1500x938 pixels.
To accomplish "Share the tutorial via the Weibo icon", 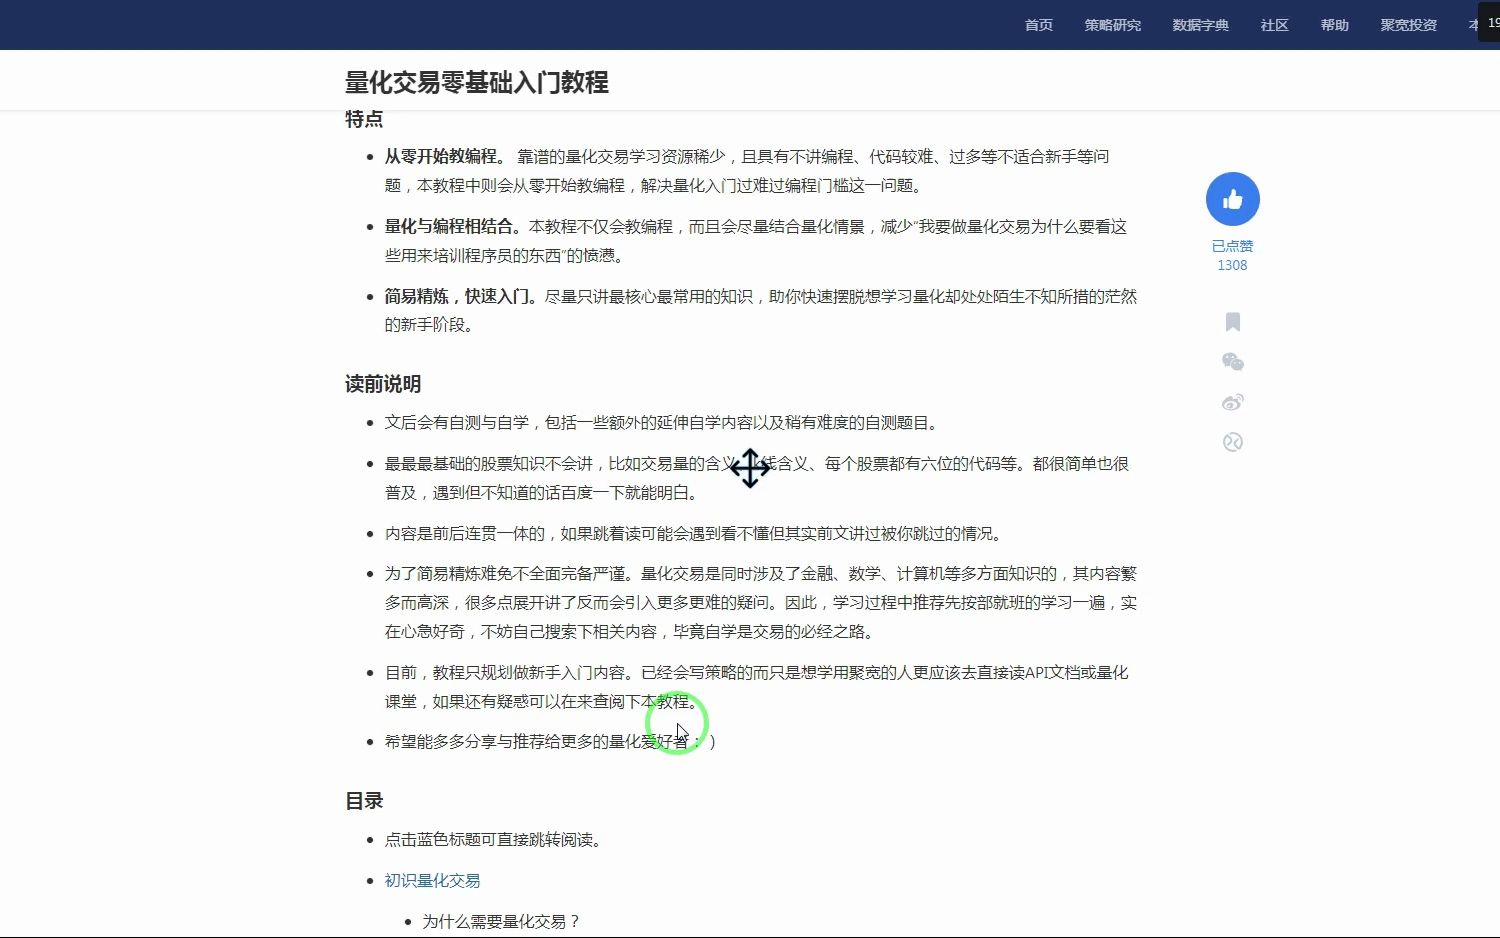I will tap(1233, 402).
